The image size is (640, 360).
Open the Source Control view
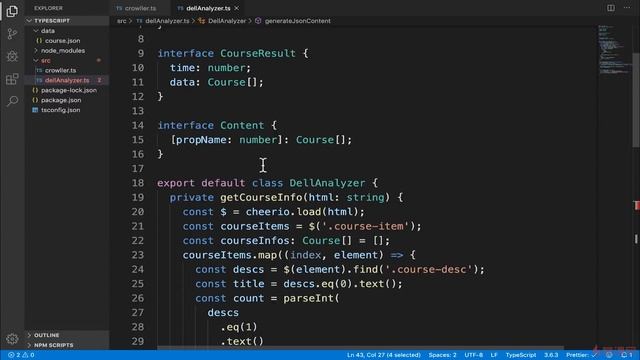pos(12,33)
